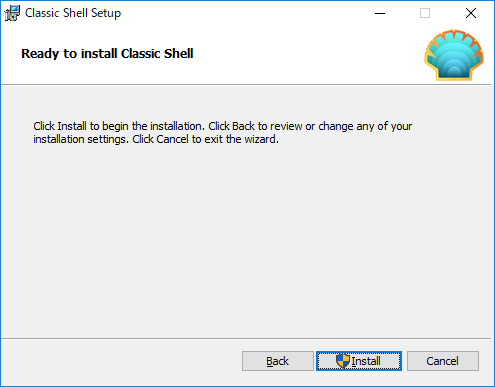Screen dimensions: 495x387
Task: Click the UAC shield icon on Install button
Action: (x=343, y=361)
